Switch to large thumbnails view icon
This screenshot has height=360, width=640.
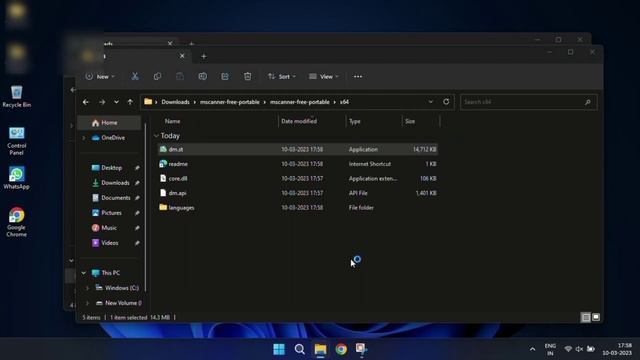596,317
